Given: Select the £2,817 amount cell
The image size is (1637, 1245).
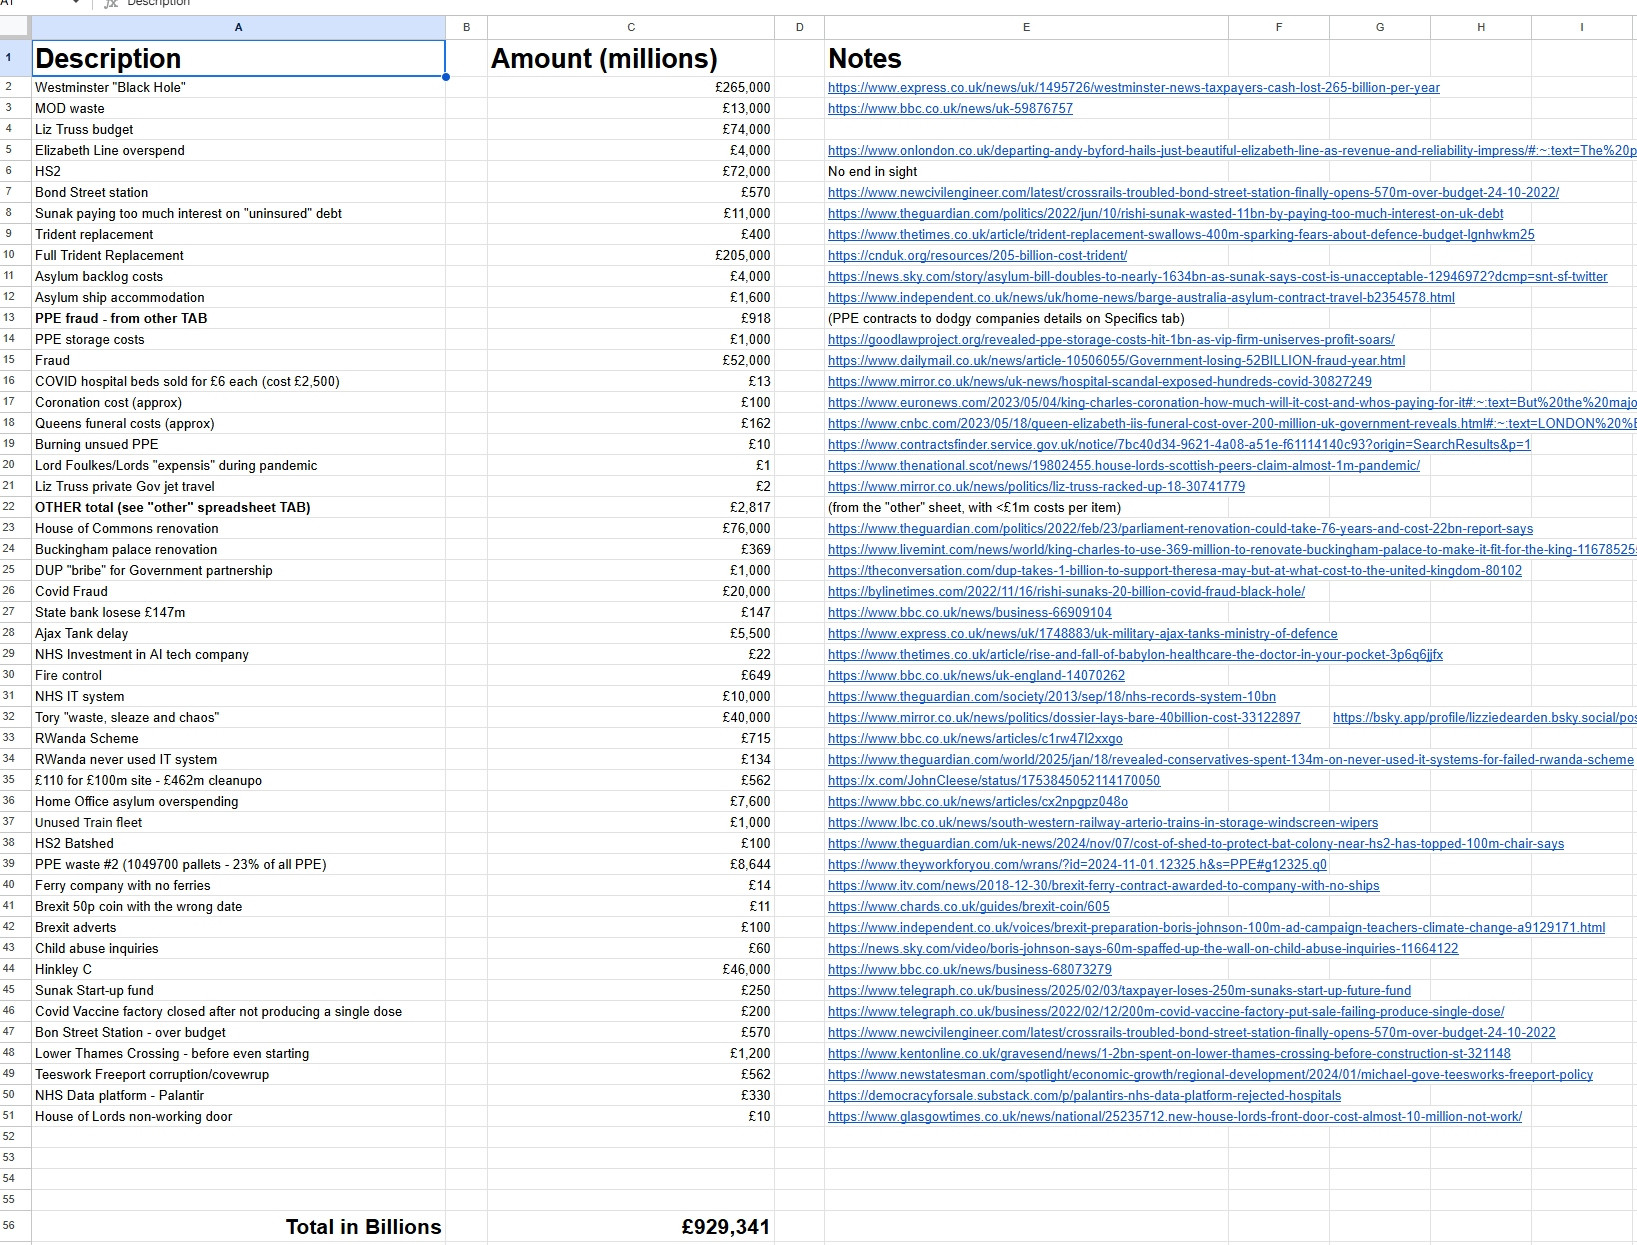Looking at the screenshot, I should coord(630,508).
